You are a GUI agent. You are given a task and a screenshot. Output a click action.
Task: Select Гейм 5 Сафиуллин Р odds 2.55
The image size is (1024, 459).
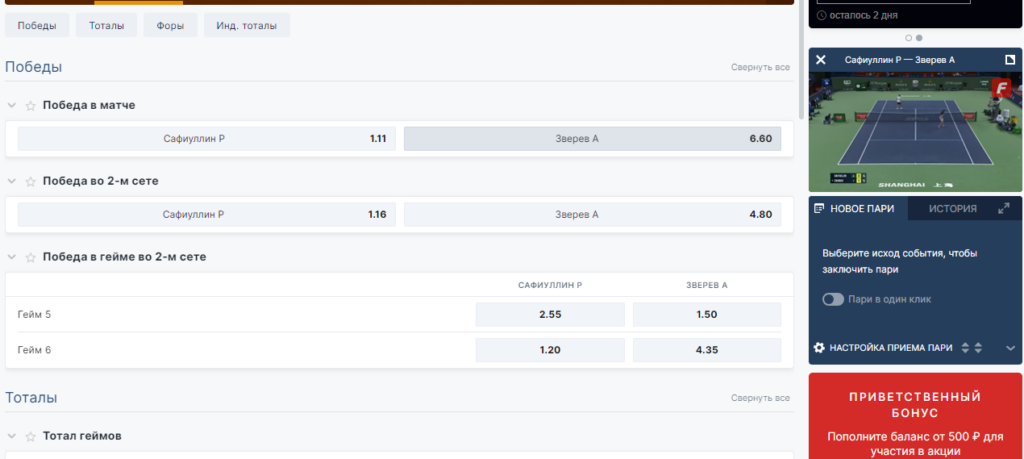coord(550,315)
